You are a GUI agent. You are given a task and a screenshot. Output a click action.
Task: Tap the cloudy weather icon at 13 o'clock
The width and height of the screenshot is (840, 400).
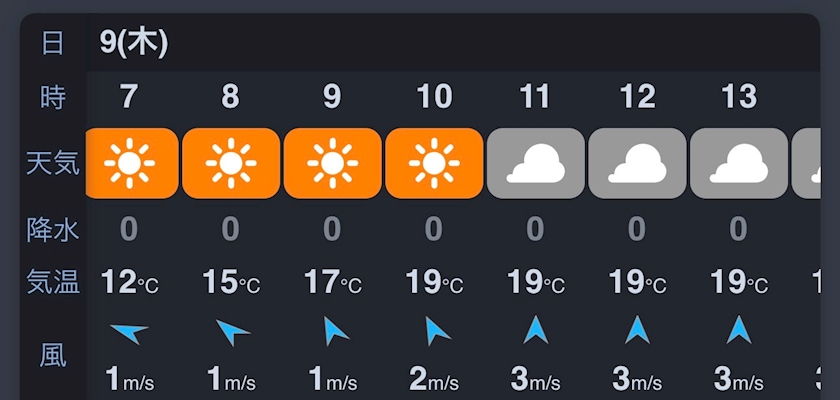(x=738, y=163)
